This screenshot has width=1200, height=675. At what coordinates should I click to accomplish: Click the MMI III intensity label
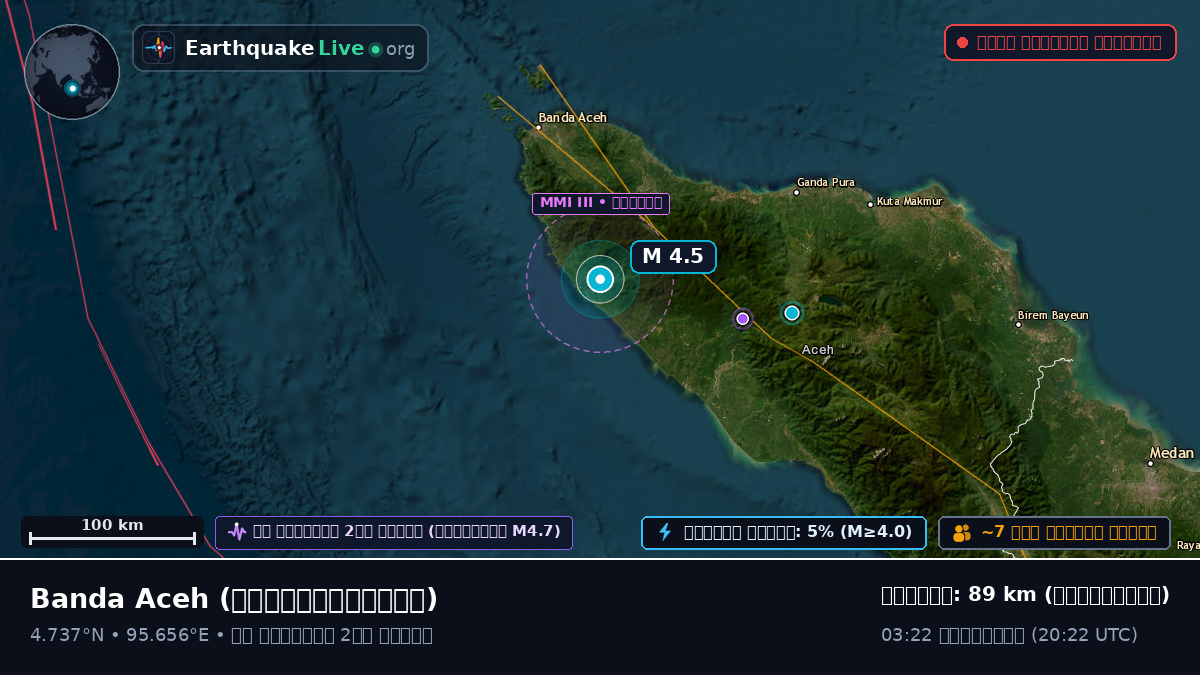[x=600, y=203]
